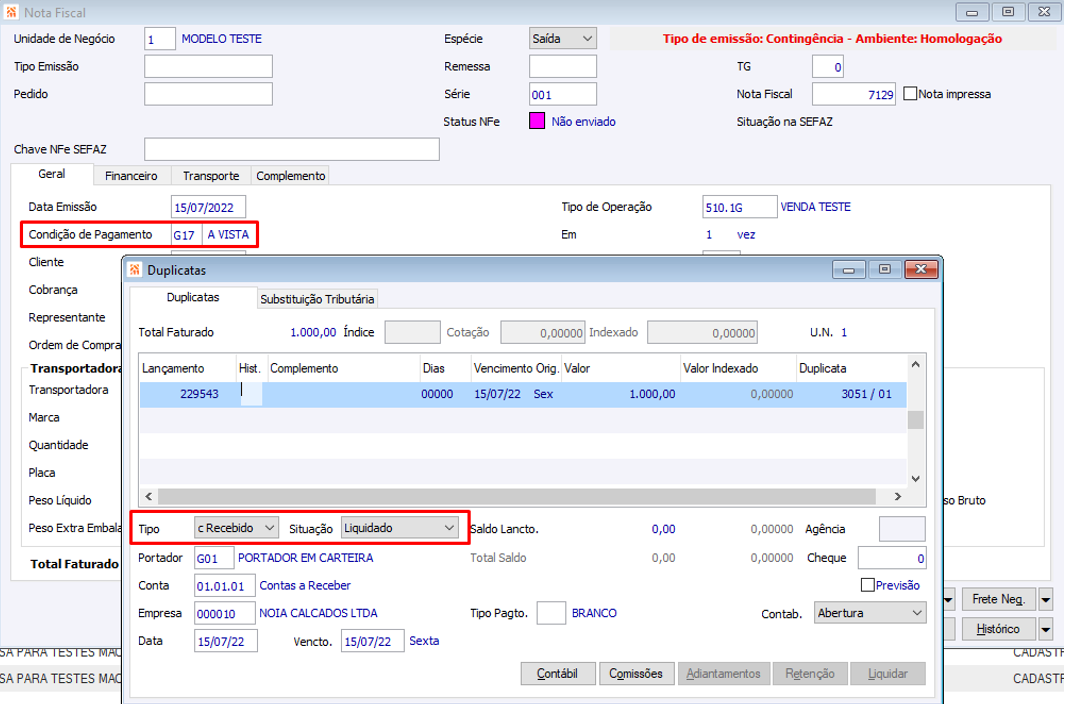Click scroll right arrow of duplicatas grid
This screenshot has width=1068, height=704.
pos(898,496)
